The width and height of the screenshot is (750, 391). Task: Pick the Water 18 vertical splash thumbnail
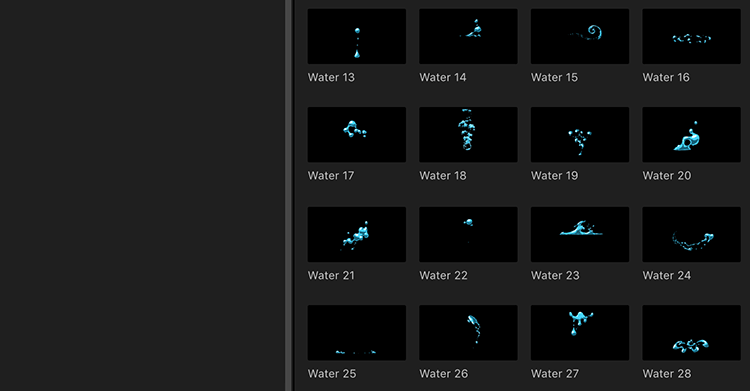click(468, 134)
